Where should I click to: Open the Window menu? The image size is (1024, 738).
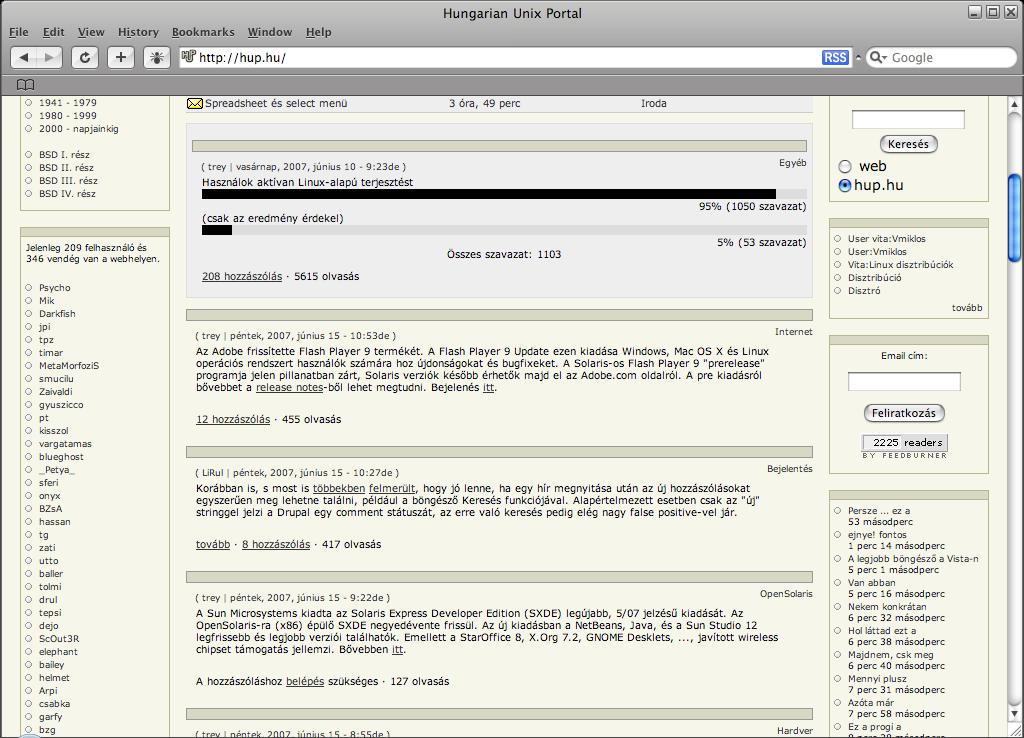click(270, 32)
